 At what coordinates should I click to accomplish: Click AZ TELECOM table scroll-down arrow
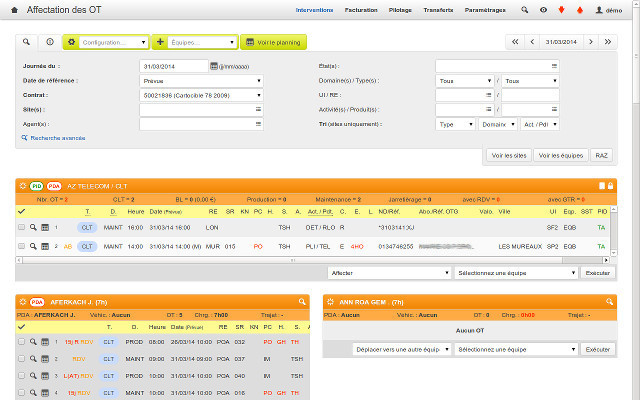[x=613, y=253]
